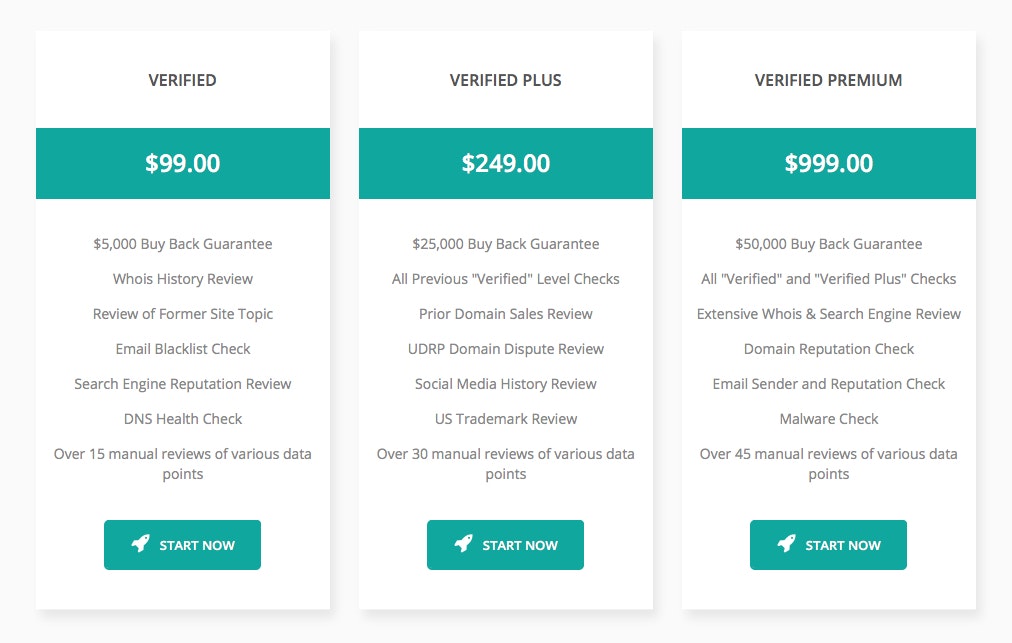This screenshot has height=643, width=1012.
Task: Click the rocket icon on Verified Premium button
Action: (x=786, y=544)
